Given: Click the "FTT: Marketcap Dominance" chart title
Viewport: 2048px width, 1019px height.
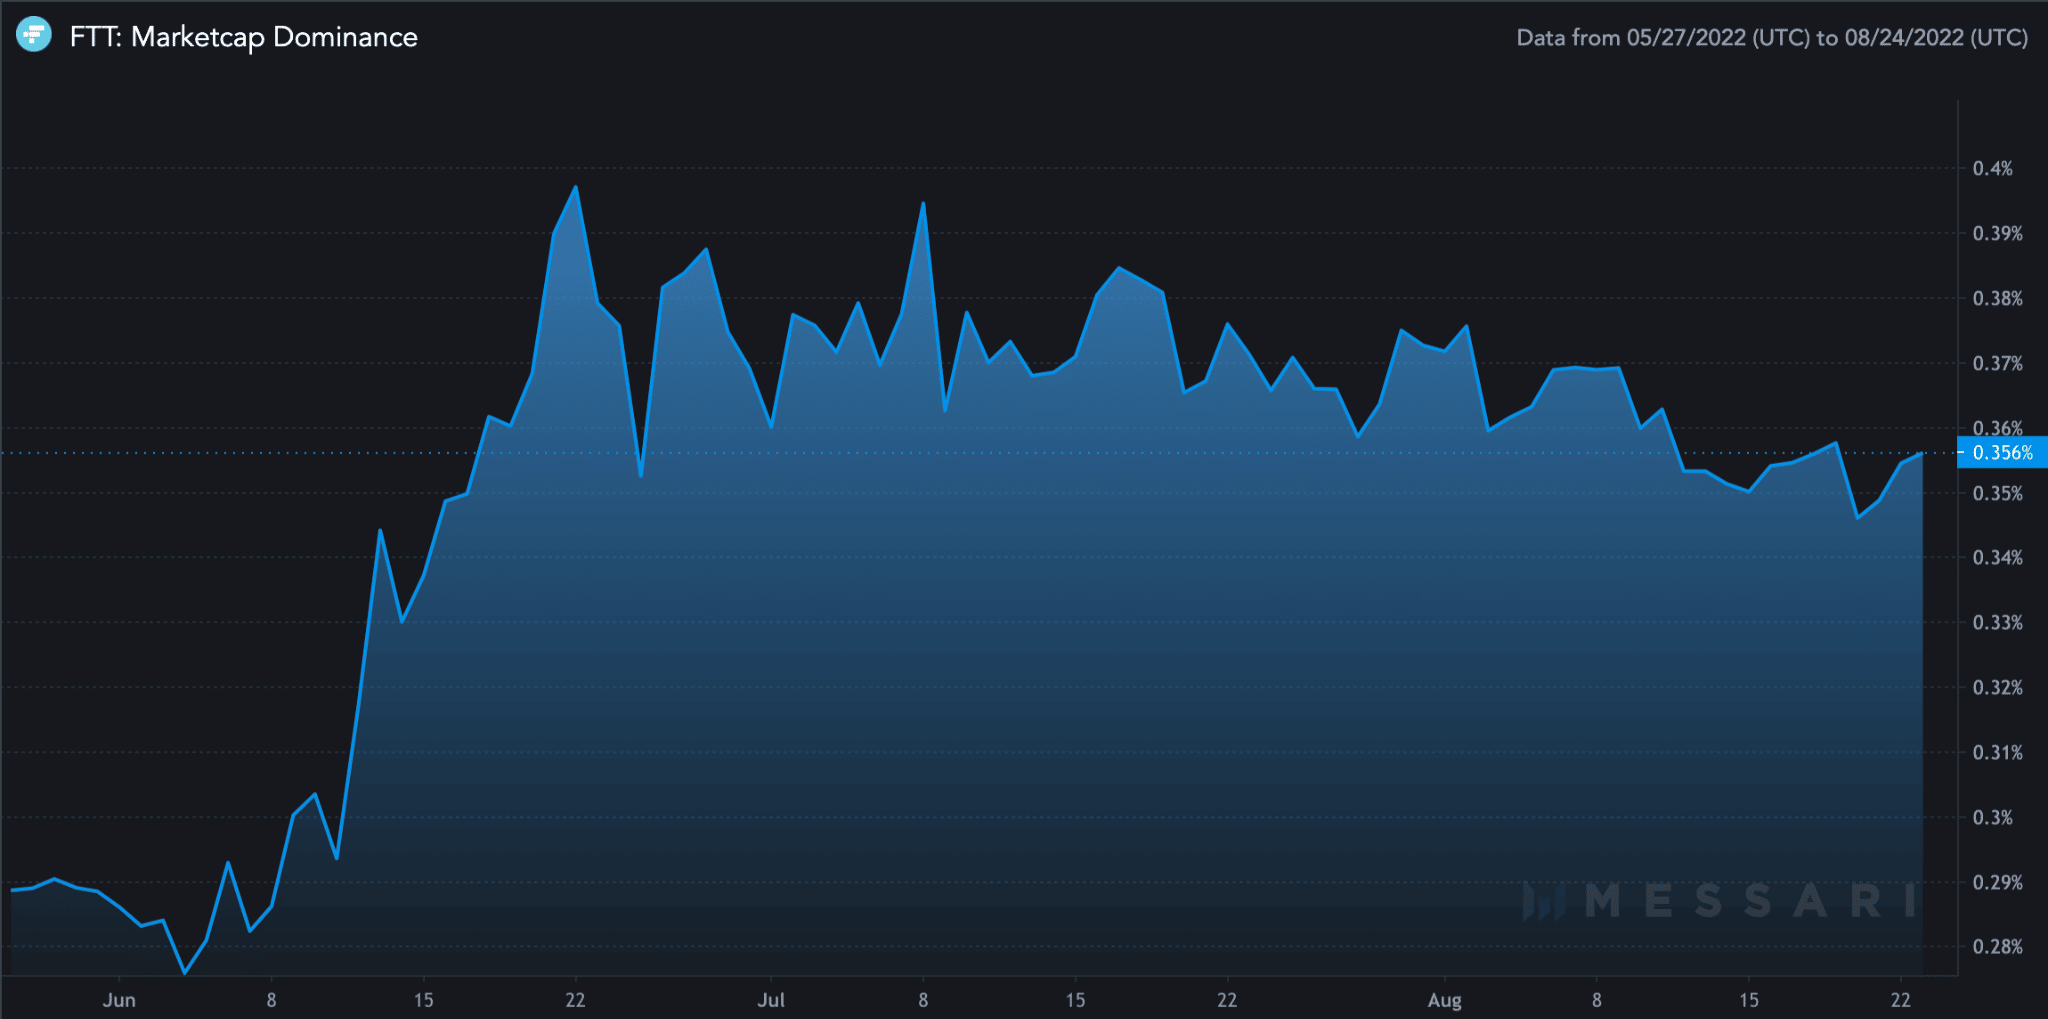Looking at the screenshot, I should [244, 37].
